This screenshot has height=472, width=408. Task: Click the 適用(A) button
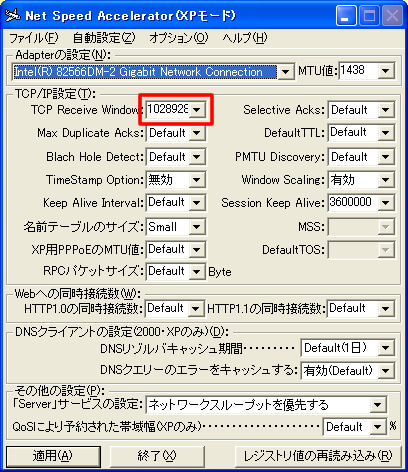pyautogui.click(x=53, y=456)
